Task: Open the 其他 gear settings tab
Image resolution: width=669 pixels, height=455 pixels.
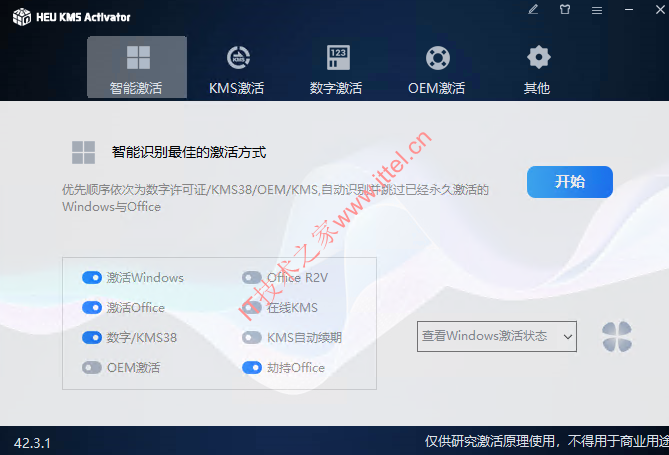Action: click(x=538, y=68)
